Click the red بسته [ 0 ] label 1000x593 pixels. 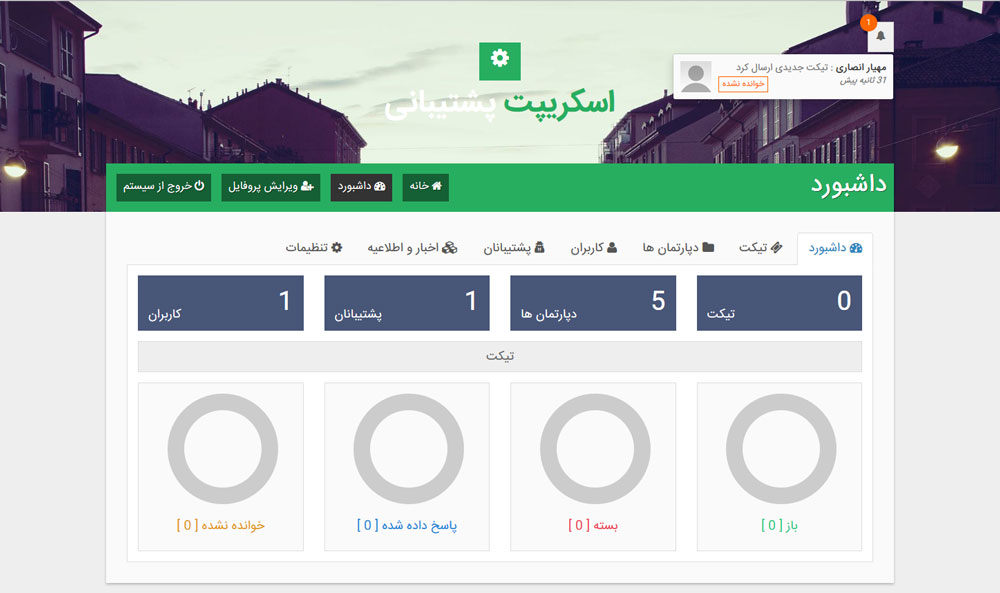(593, 525)
